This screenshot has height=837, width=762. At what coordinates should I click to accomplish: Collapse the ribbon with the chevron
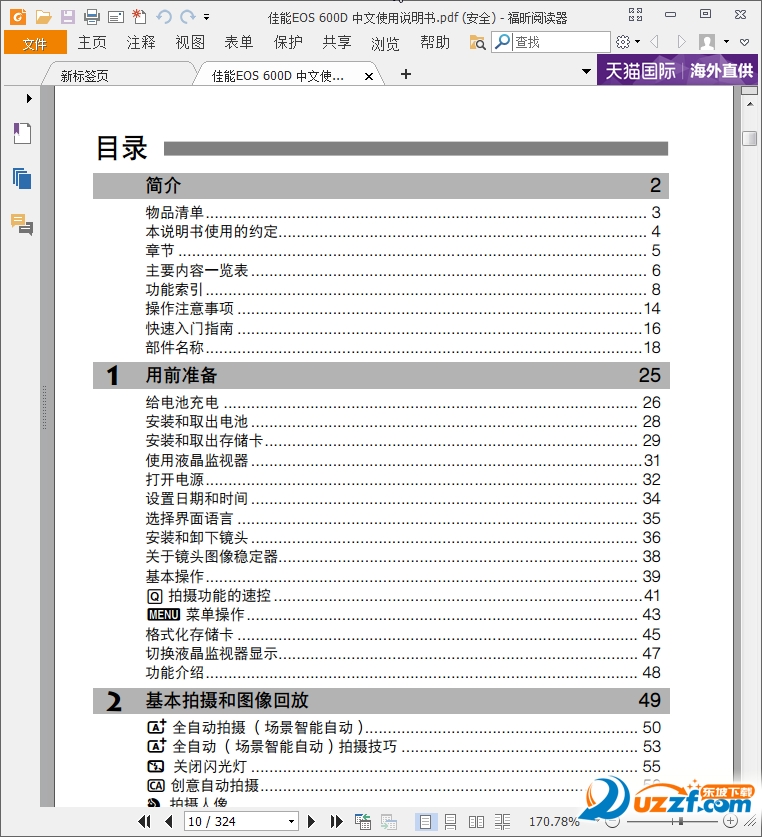tap(745, 42)
